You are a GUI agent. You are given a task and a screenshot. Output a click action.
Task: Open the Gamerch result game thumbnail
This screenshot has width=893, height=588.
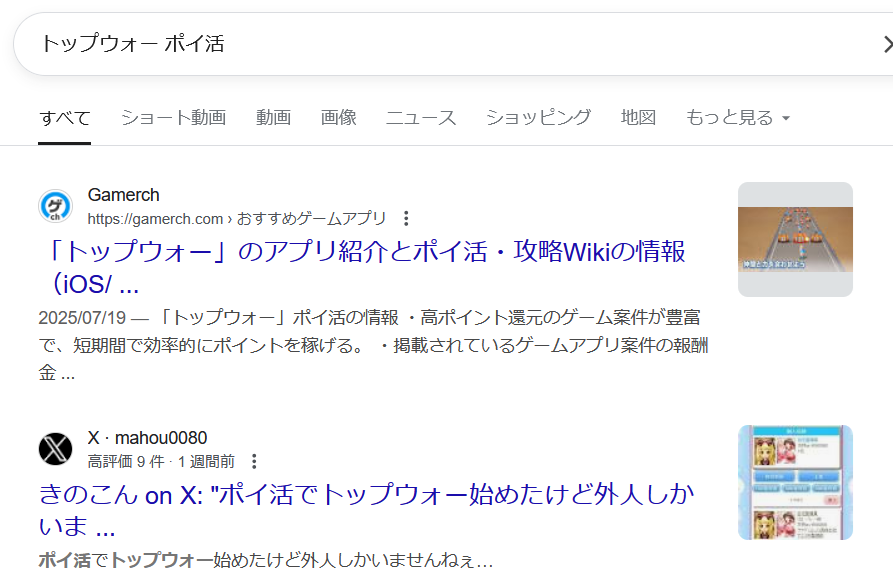coord(795,239)
